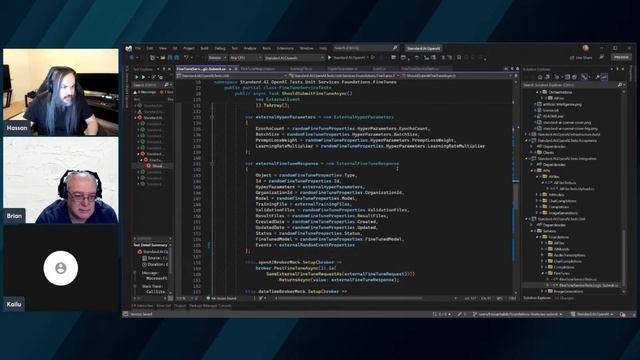Open Properties wrench in Solution Explorer toolbar
The height and width of the screenshot is (360, 640).
pyautogui.click(x=597, y=77)
